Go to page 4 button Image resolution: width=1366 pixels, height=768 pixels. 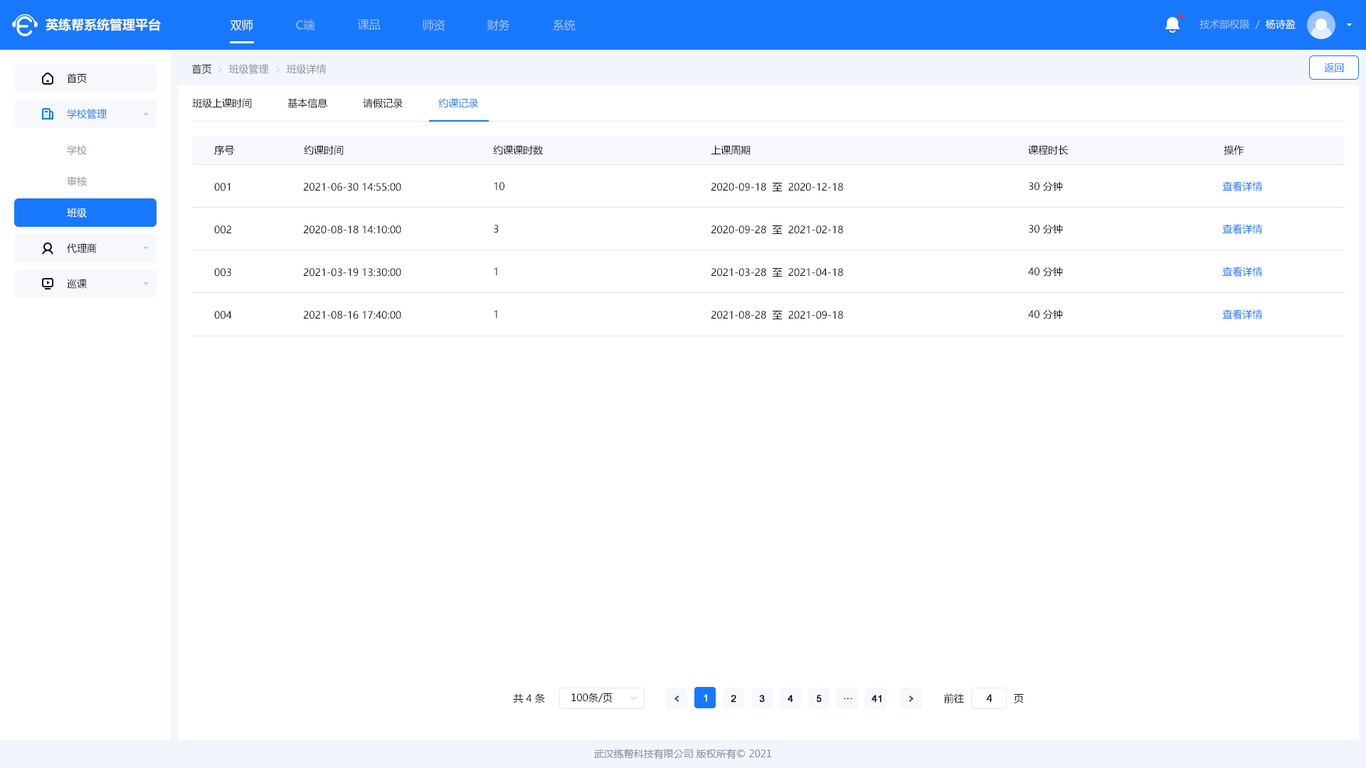[790, 698]
